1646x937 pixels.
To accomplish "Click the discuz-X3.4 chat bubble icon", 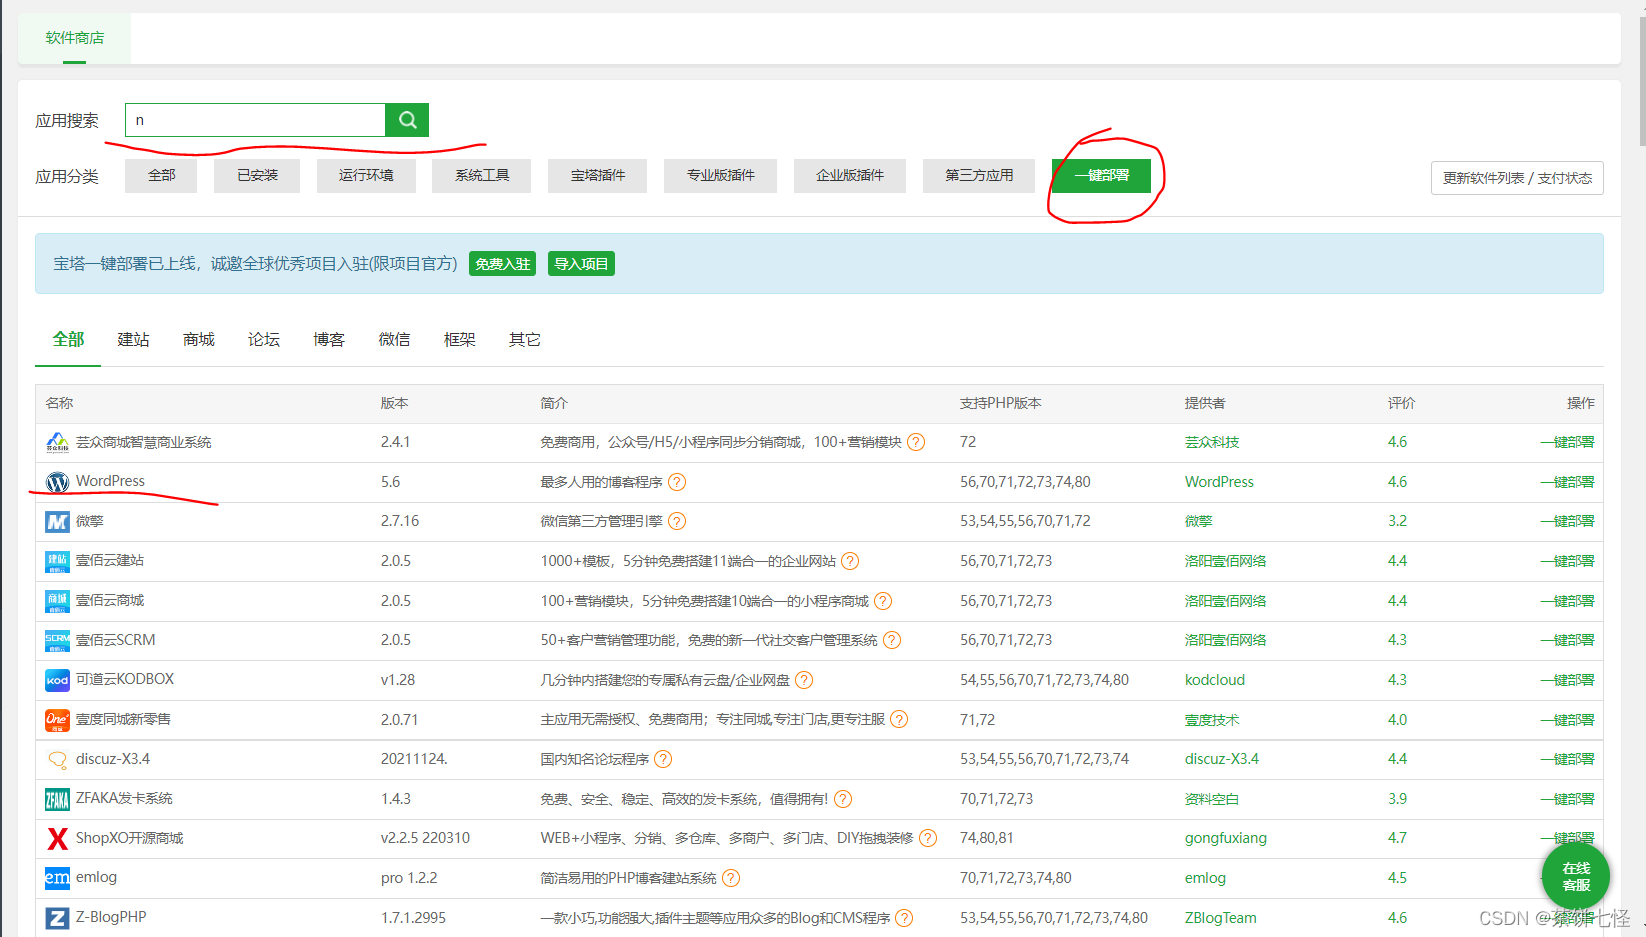I will [x=57, y=760].
